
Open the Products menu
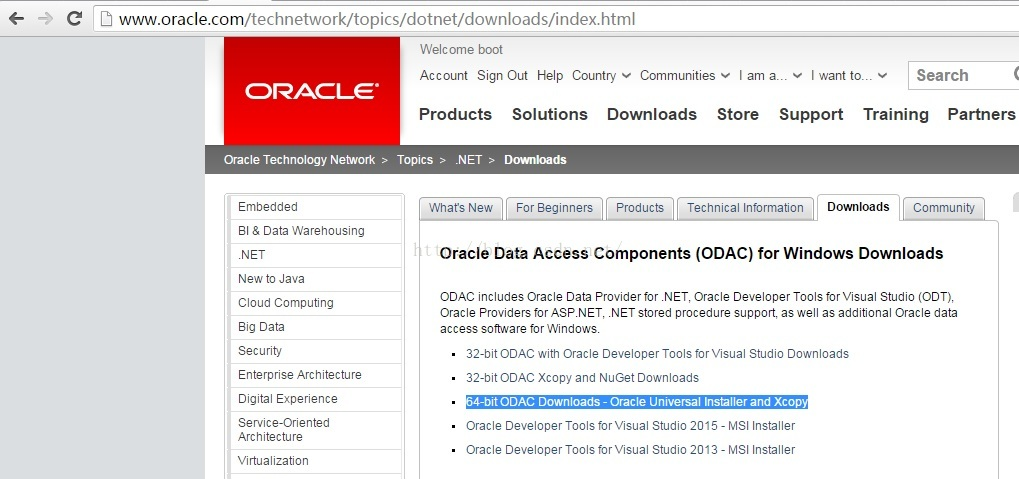[456, 114]
